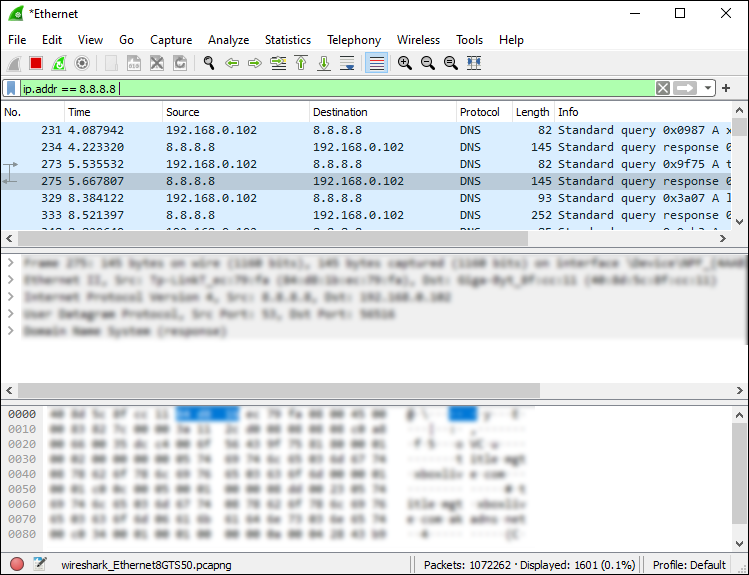Add a filter button with plus

coord(726,88)
